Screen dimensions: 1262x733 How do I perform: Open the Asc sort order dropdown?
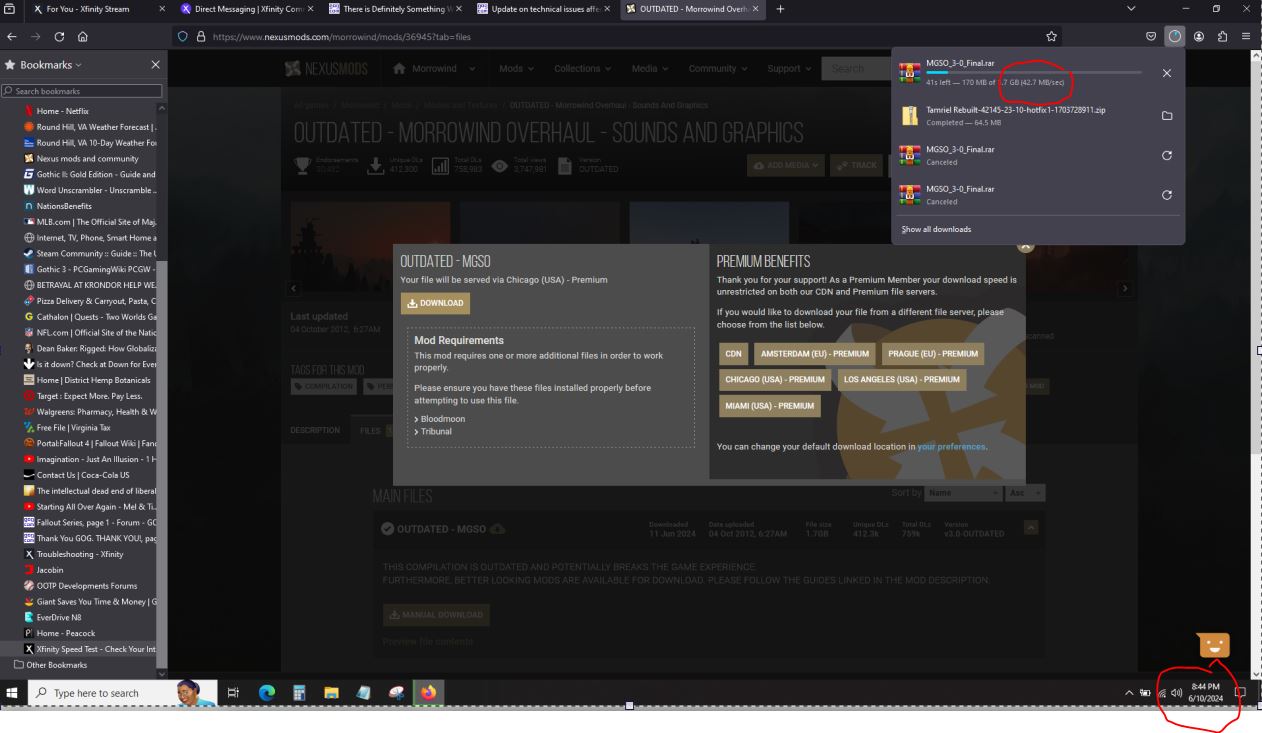pyautogui.click(x=1026, y=493)
